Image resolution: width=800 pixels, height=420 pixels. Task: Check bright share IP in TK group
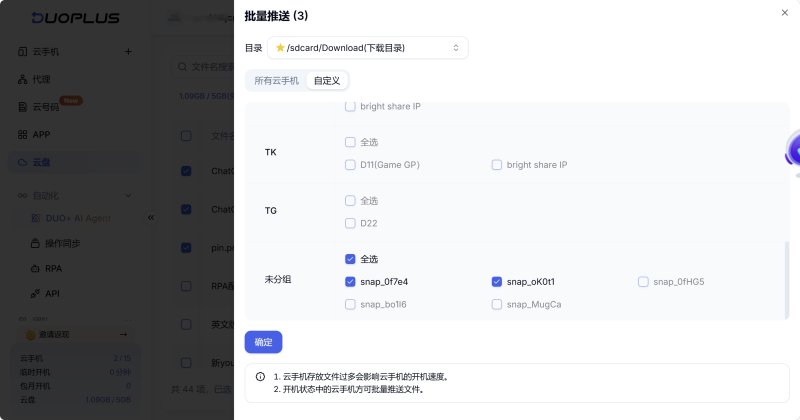(x=496, y=165)
